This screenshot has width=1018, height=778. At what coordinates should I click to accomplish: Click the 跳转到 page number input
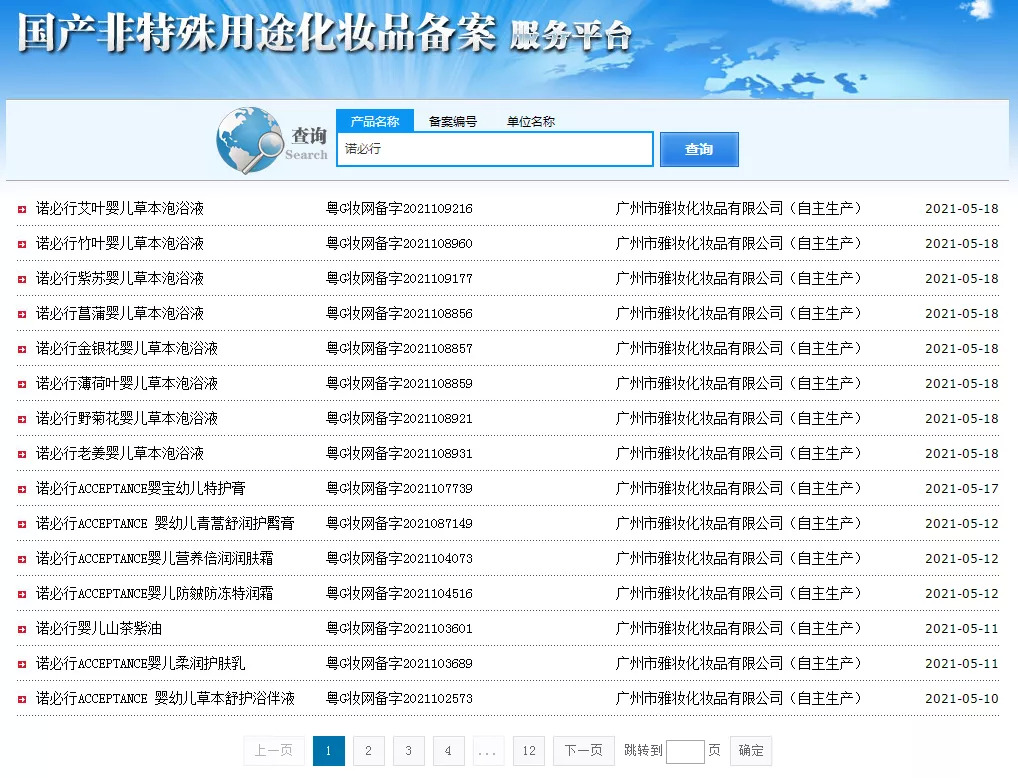(685, 751)
